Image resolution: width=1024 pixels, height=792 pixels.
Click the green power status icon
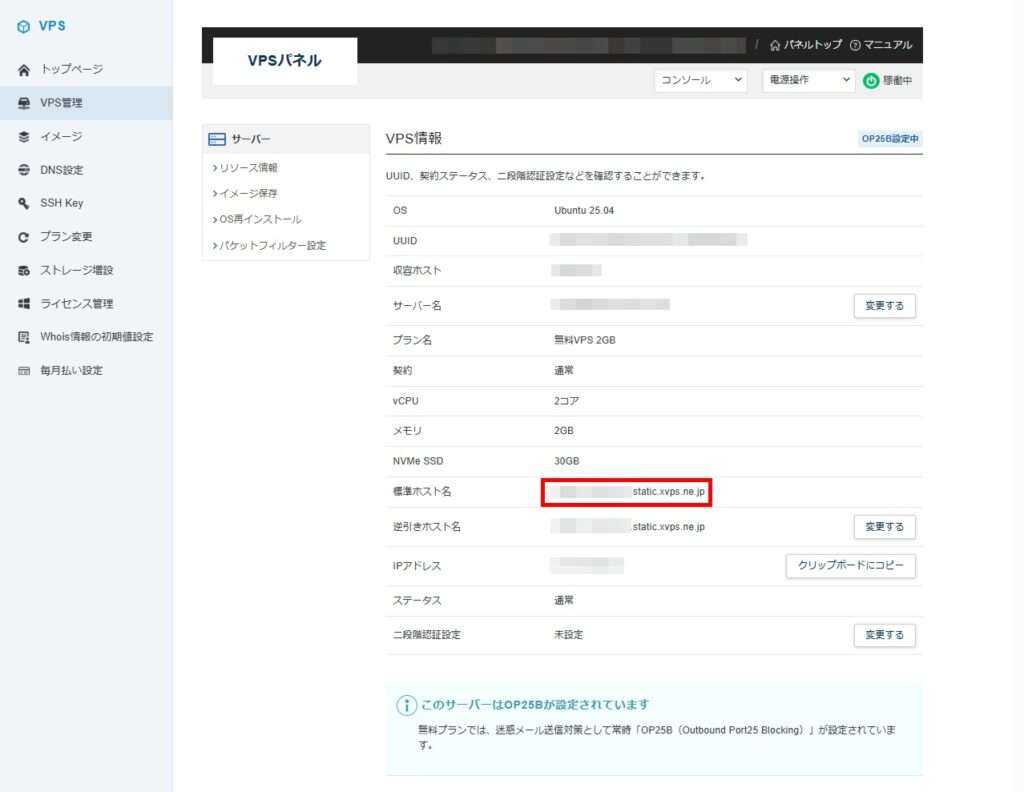tap(871, 81)
